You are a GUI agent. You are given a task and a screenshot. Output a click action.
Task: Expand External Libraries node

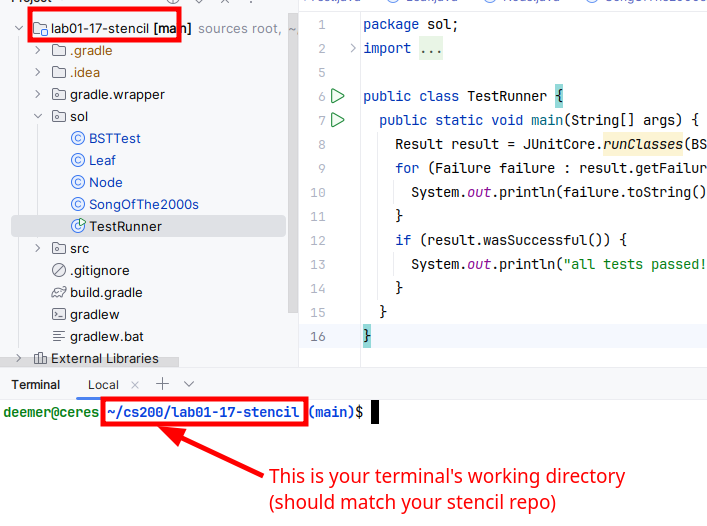click(x=19, y=358)
